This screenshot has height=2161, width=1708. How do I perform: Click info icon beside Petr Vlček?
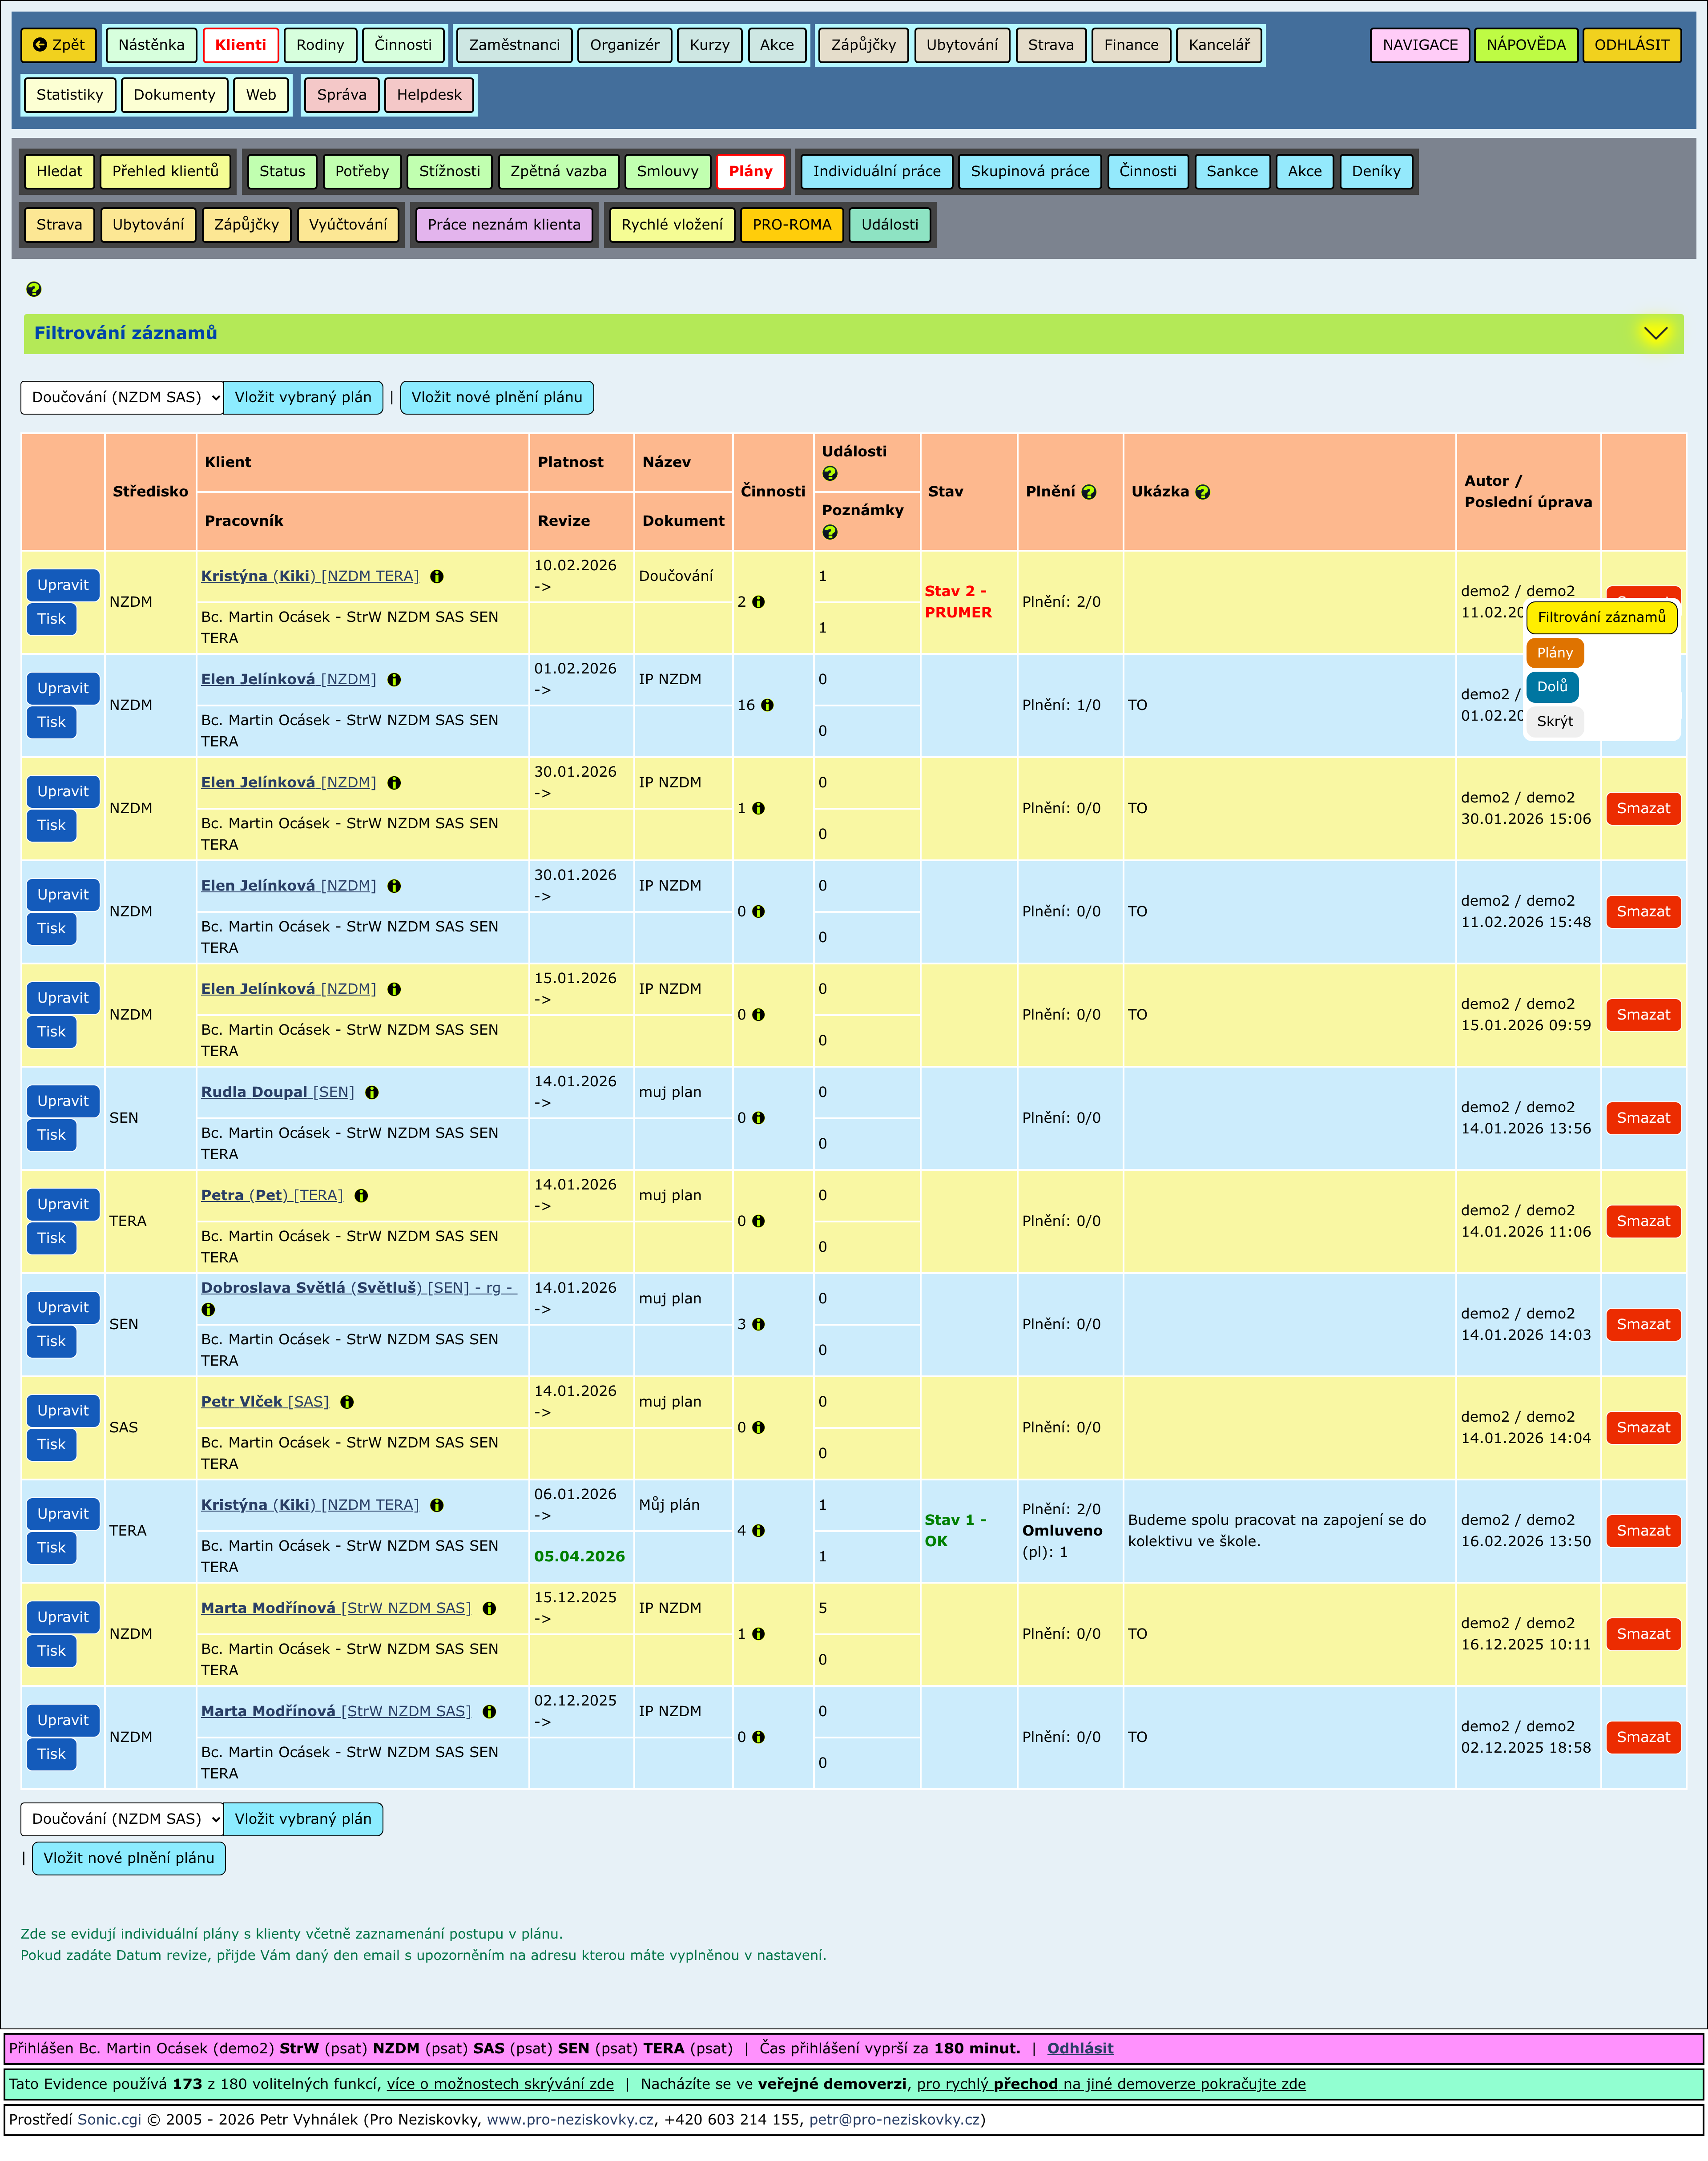pos(347,1402)
